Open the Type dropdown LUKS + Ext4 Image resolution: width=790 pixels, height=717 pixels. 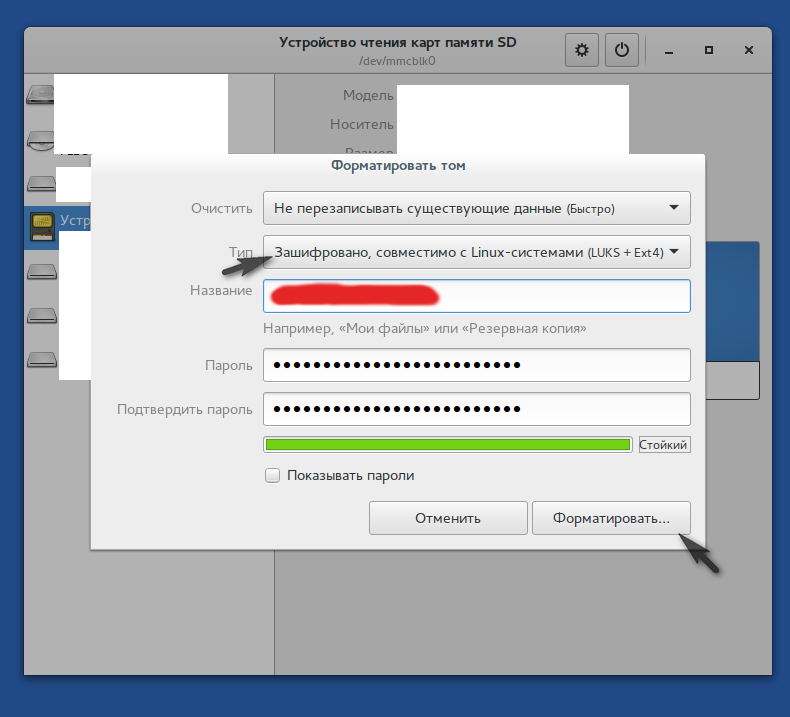[x=477, y=252]
